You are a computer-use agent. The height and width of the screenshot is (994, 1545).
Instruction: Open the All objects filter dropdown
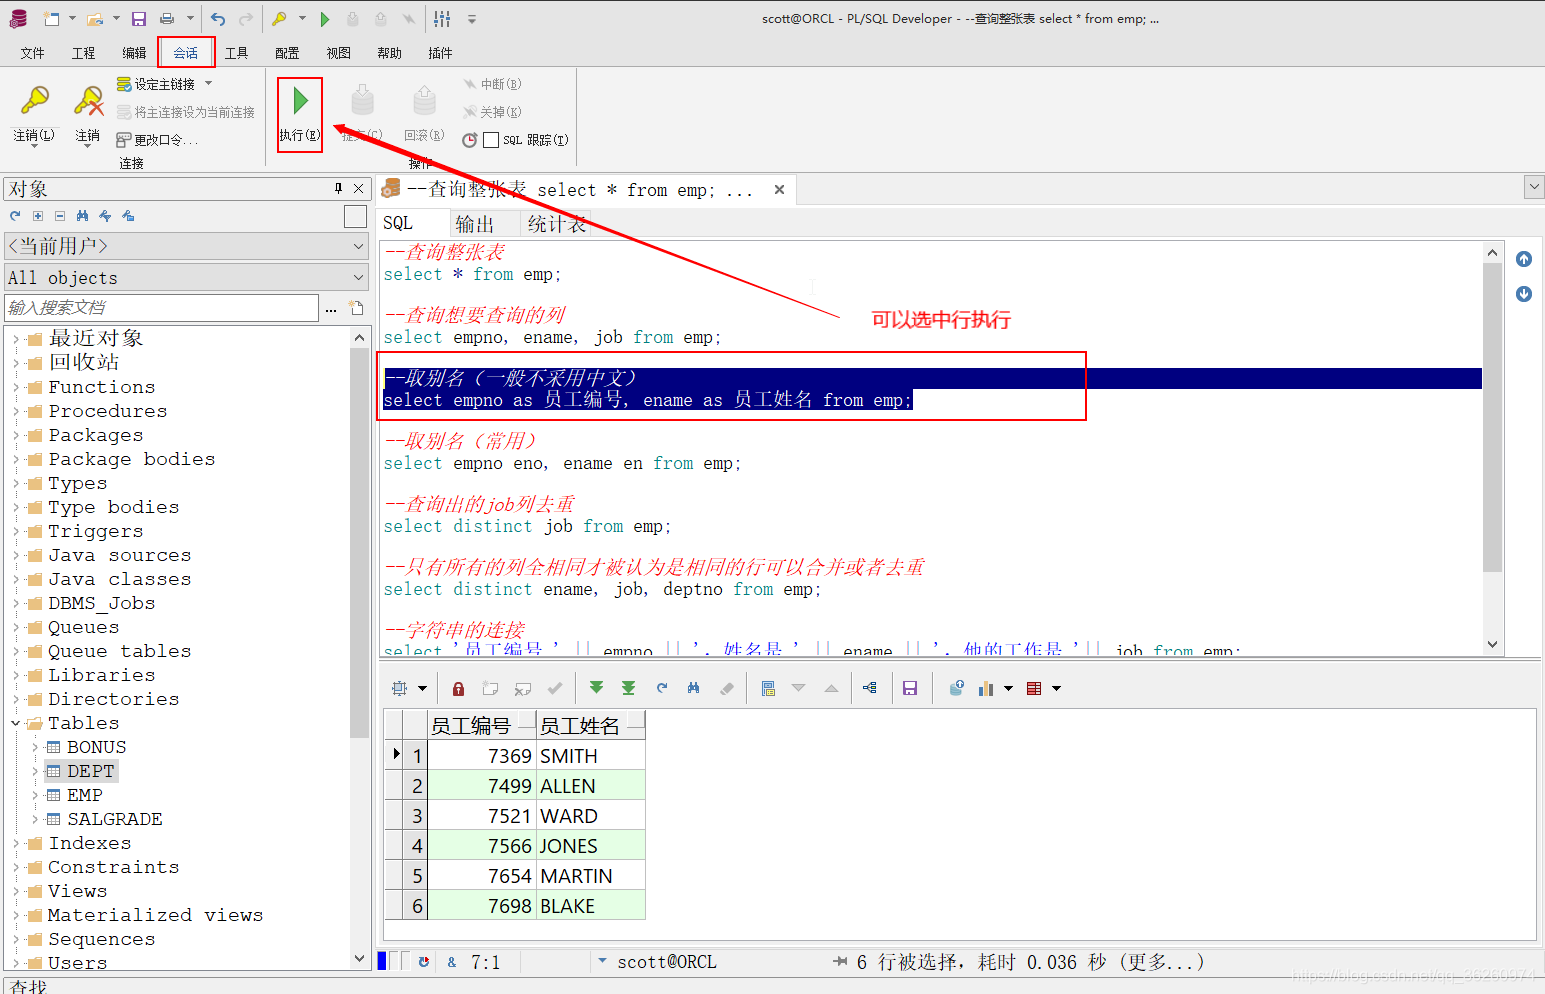(359, 277)
